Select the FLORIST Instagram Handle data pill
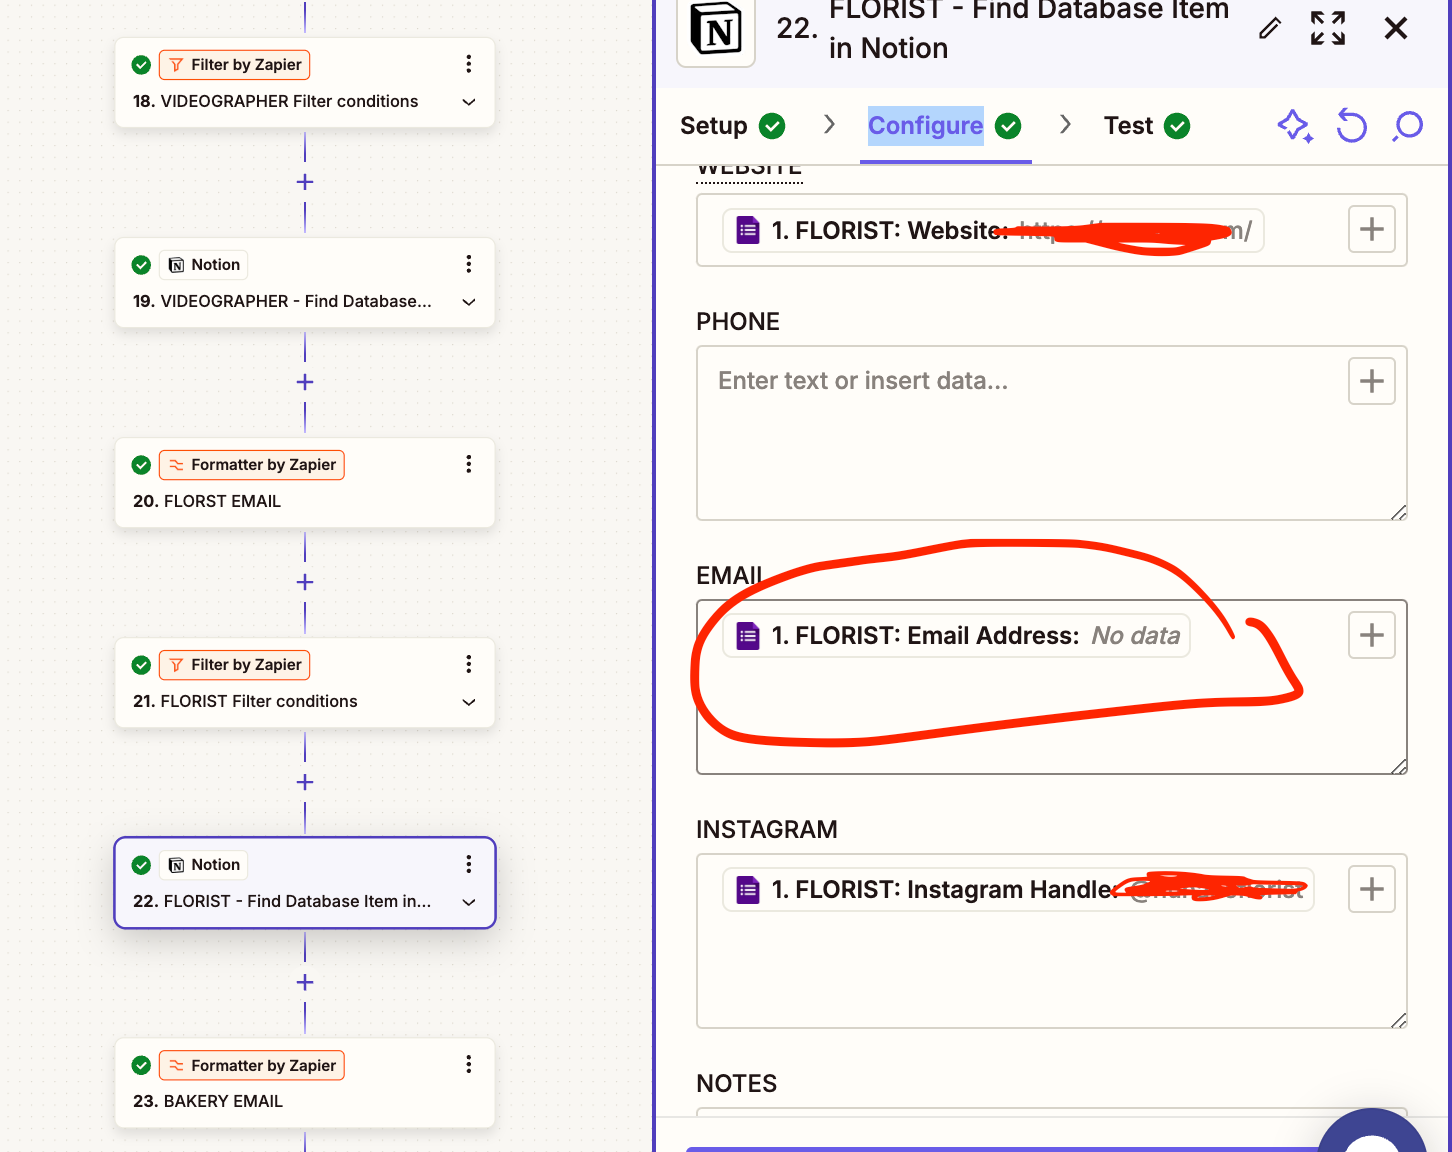1452x1152 pixels. [1018, 890]
